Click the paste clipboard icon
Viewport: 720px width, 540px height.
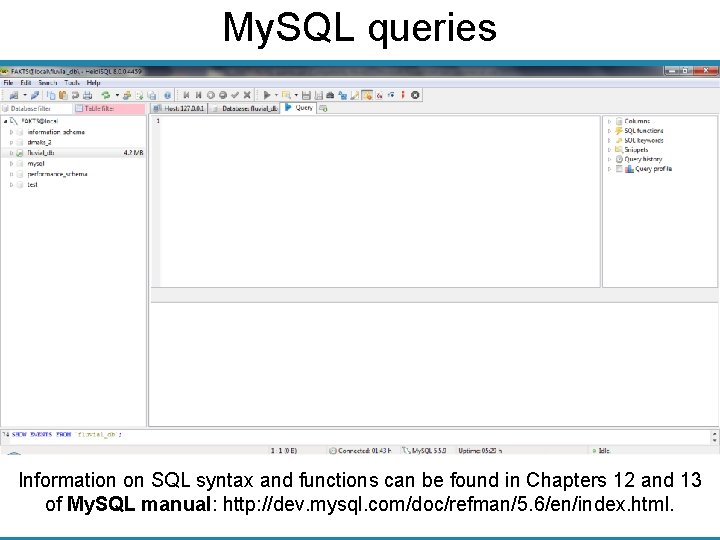(63, 95)
